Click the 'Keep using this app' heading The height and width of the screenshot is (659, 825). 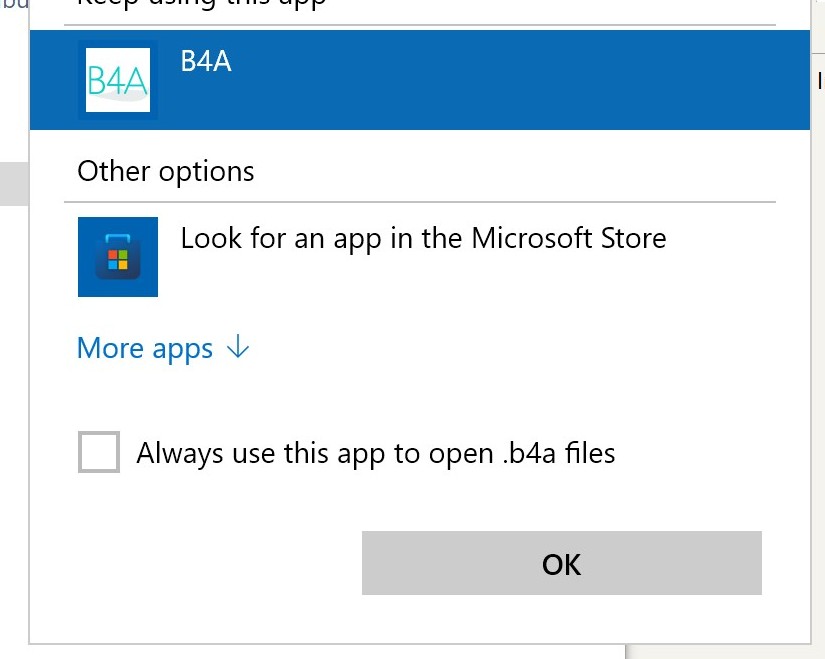tap(200, 3)
